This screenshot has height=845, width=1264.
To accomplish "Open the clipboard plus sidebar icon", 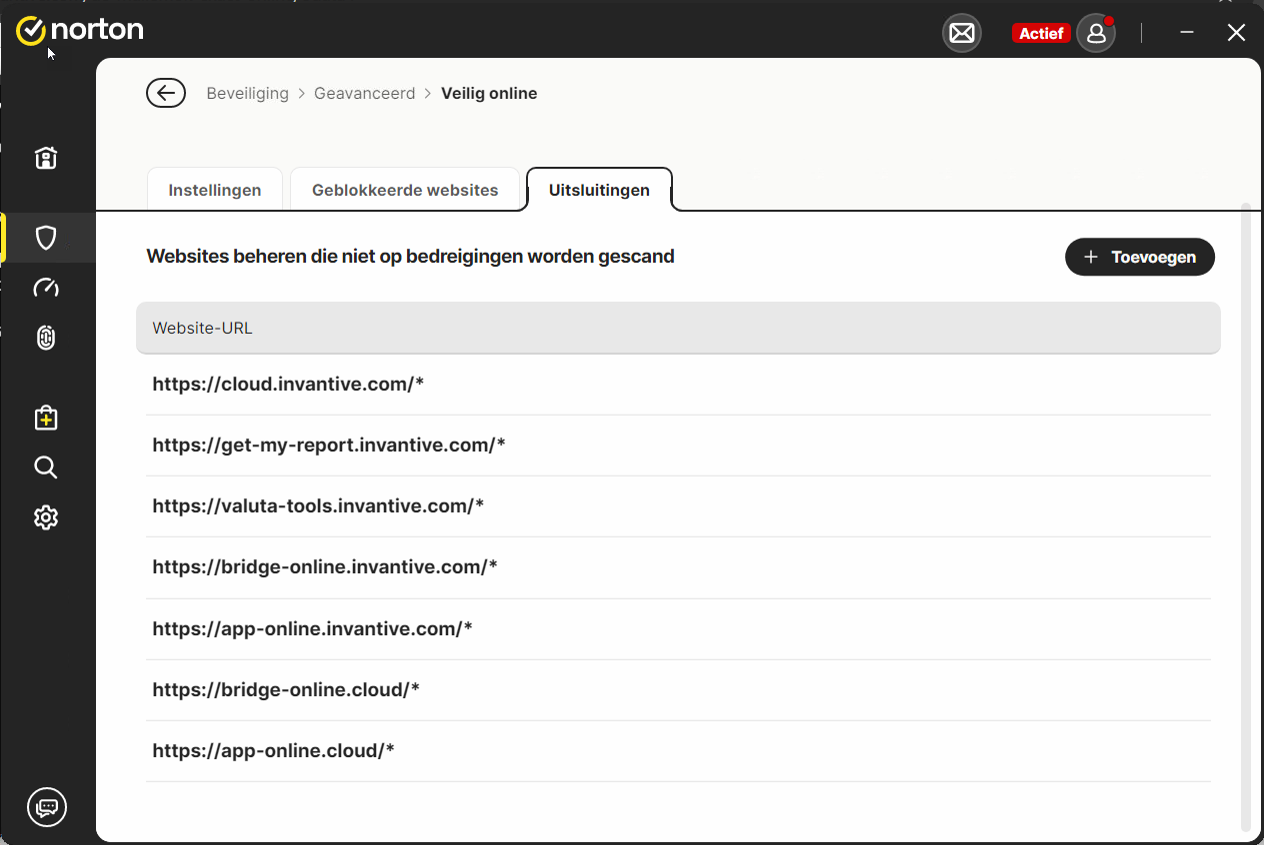I will point(46,417).
